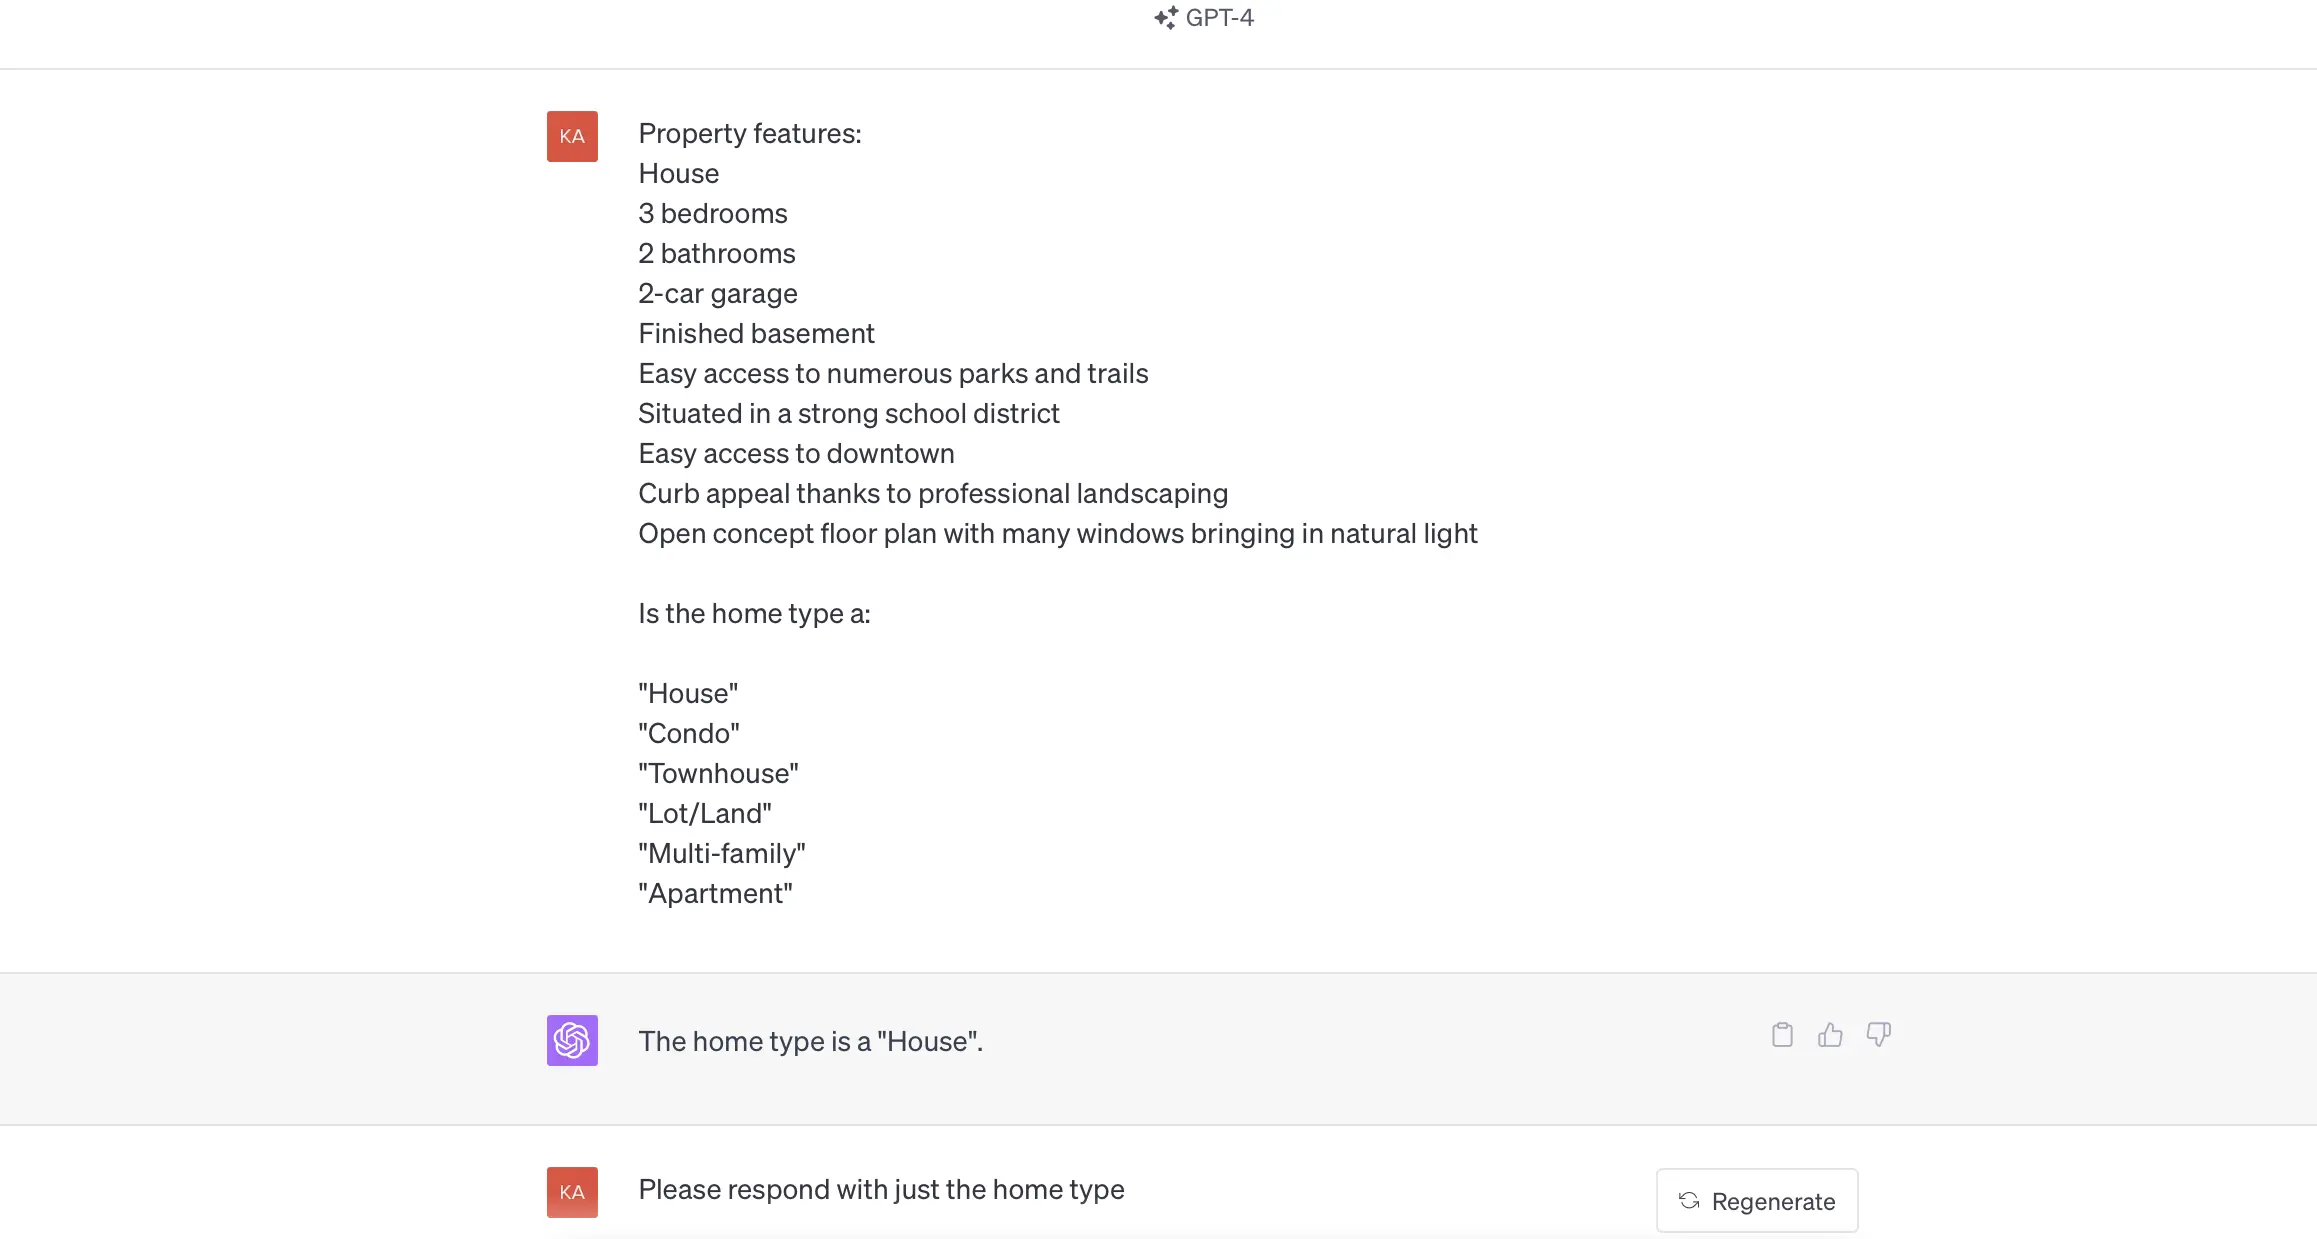
Task: Click the "Multi-family" option text
Action: click(x=722, y=854)
